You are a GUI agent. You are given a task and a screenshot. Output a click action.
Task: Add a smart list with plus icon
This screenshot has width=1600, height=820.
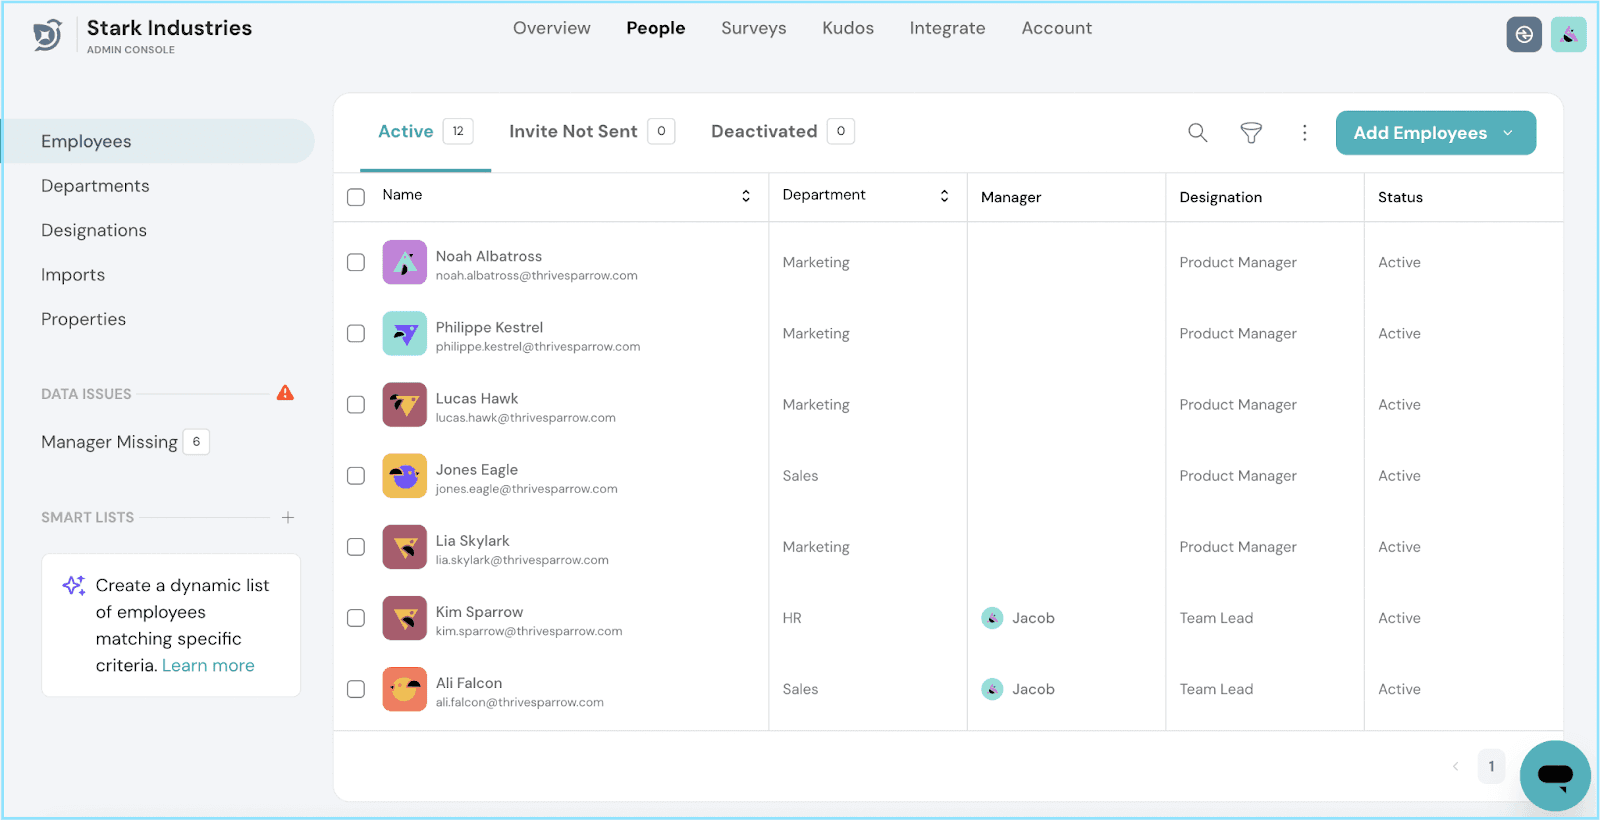[288, 517]
